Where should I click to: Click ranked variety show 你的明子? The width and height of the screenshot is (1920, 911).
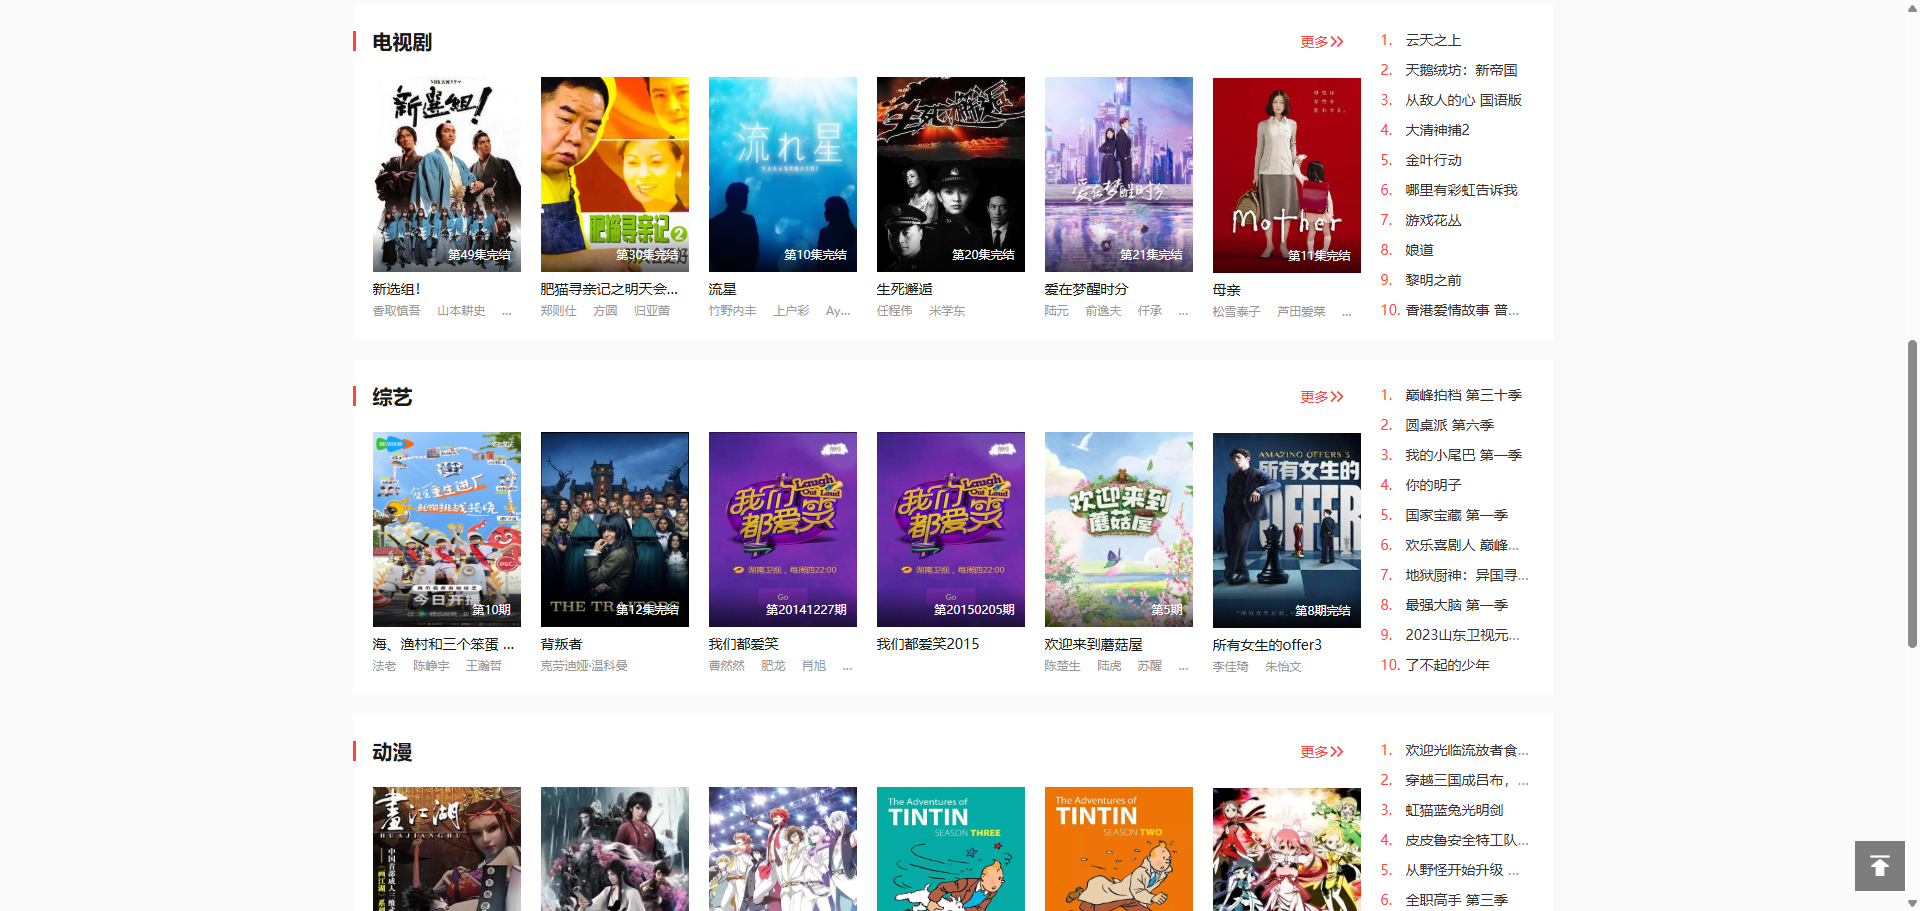coord(1433,485)
